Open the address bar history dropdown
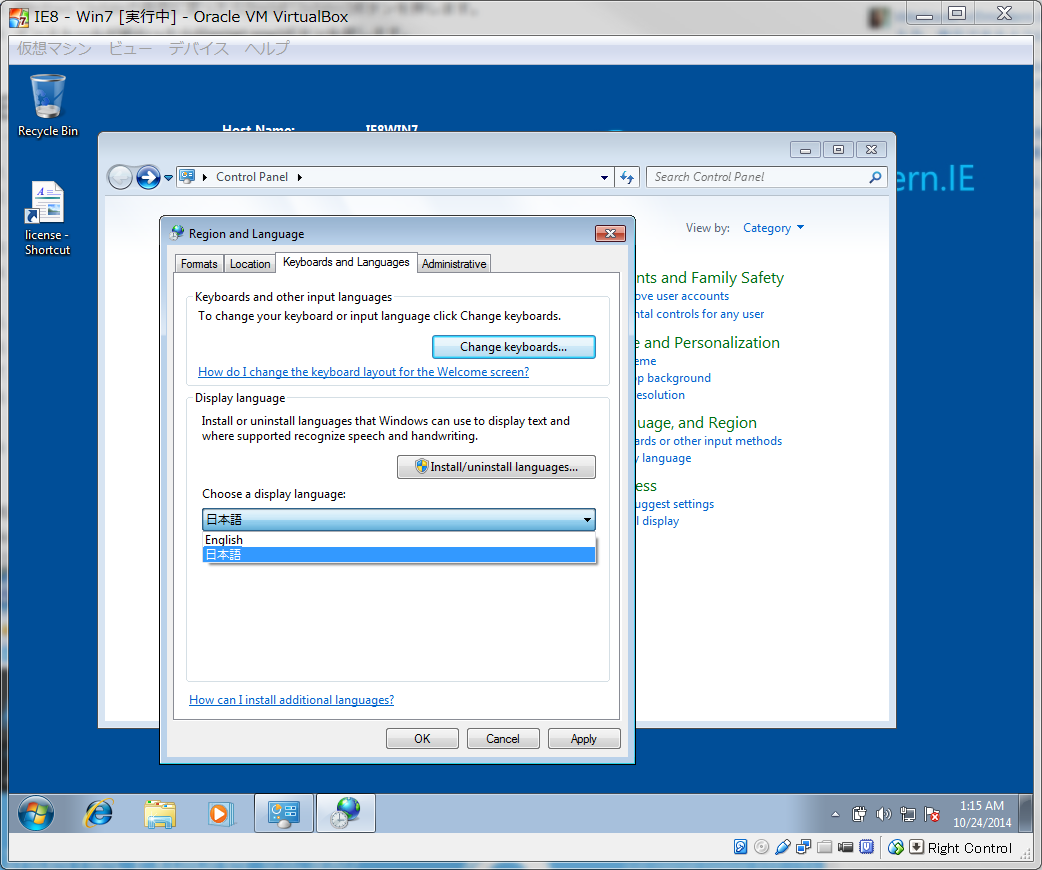Screen dimensions: 1042x870 [x=604, y=177]
